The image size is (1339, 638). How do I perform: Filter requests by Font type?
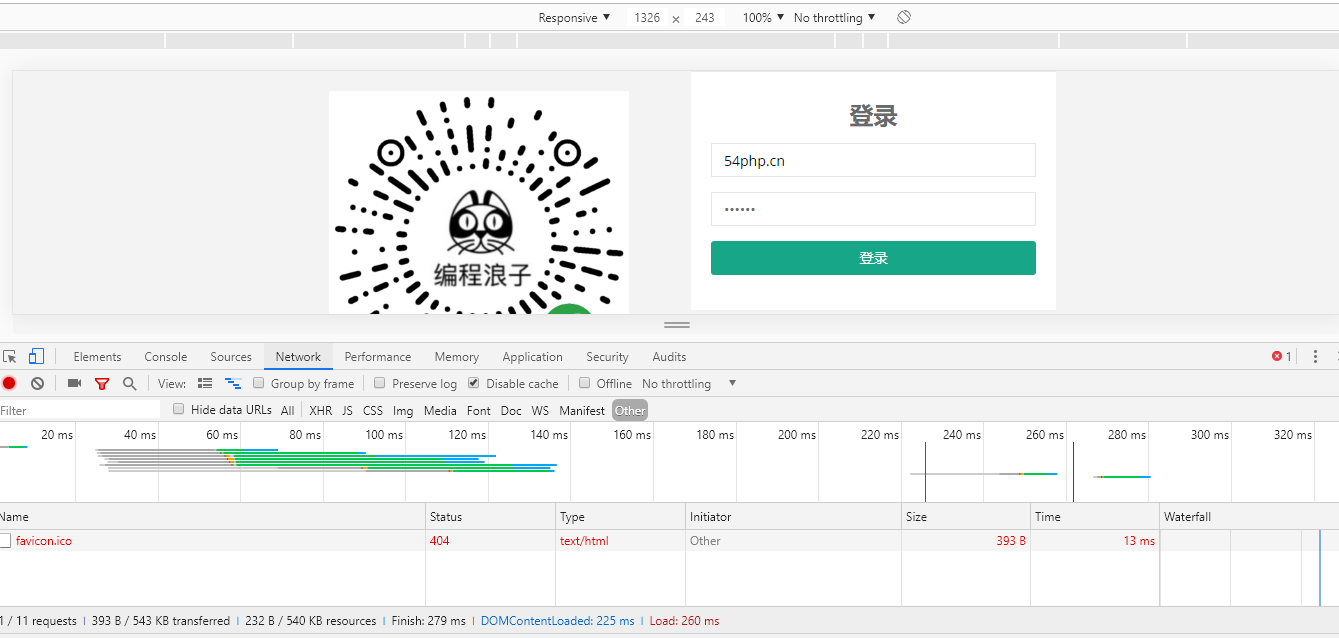coord(479,410)
